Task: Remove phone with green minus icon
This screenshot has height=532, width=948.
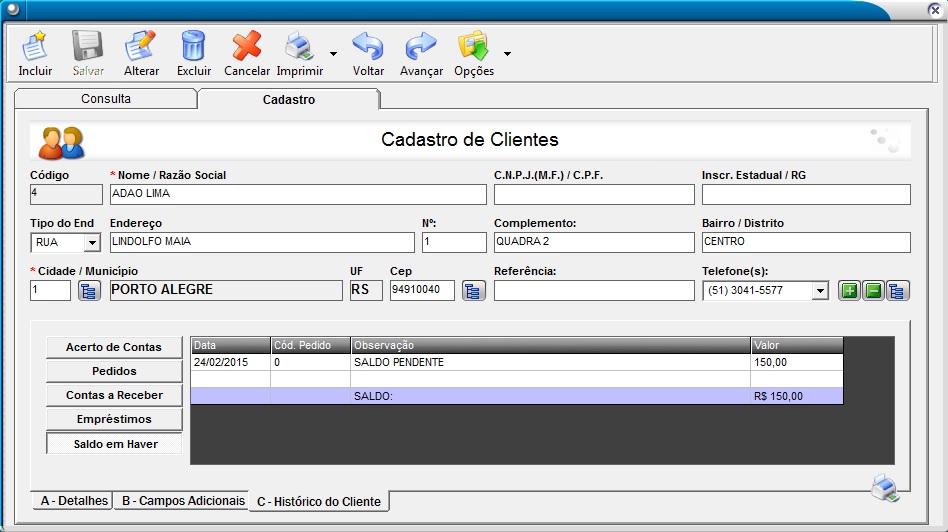Action: coord(874,291)
